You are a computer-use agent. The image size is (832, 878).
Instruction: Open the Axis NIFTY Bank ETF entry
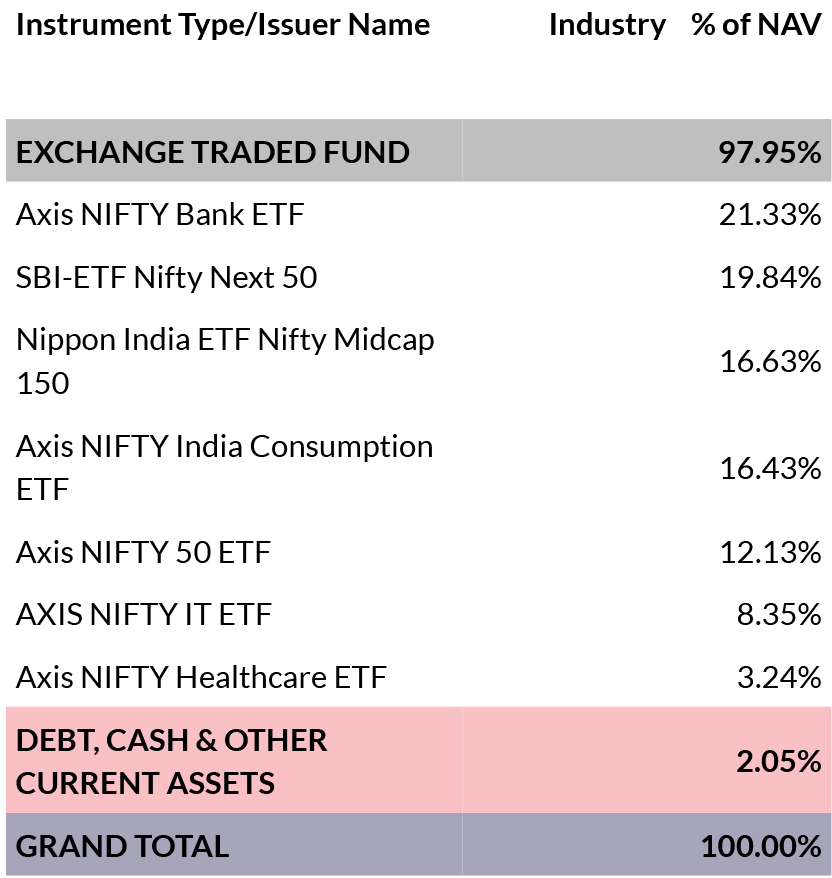coord(160,214)
